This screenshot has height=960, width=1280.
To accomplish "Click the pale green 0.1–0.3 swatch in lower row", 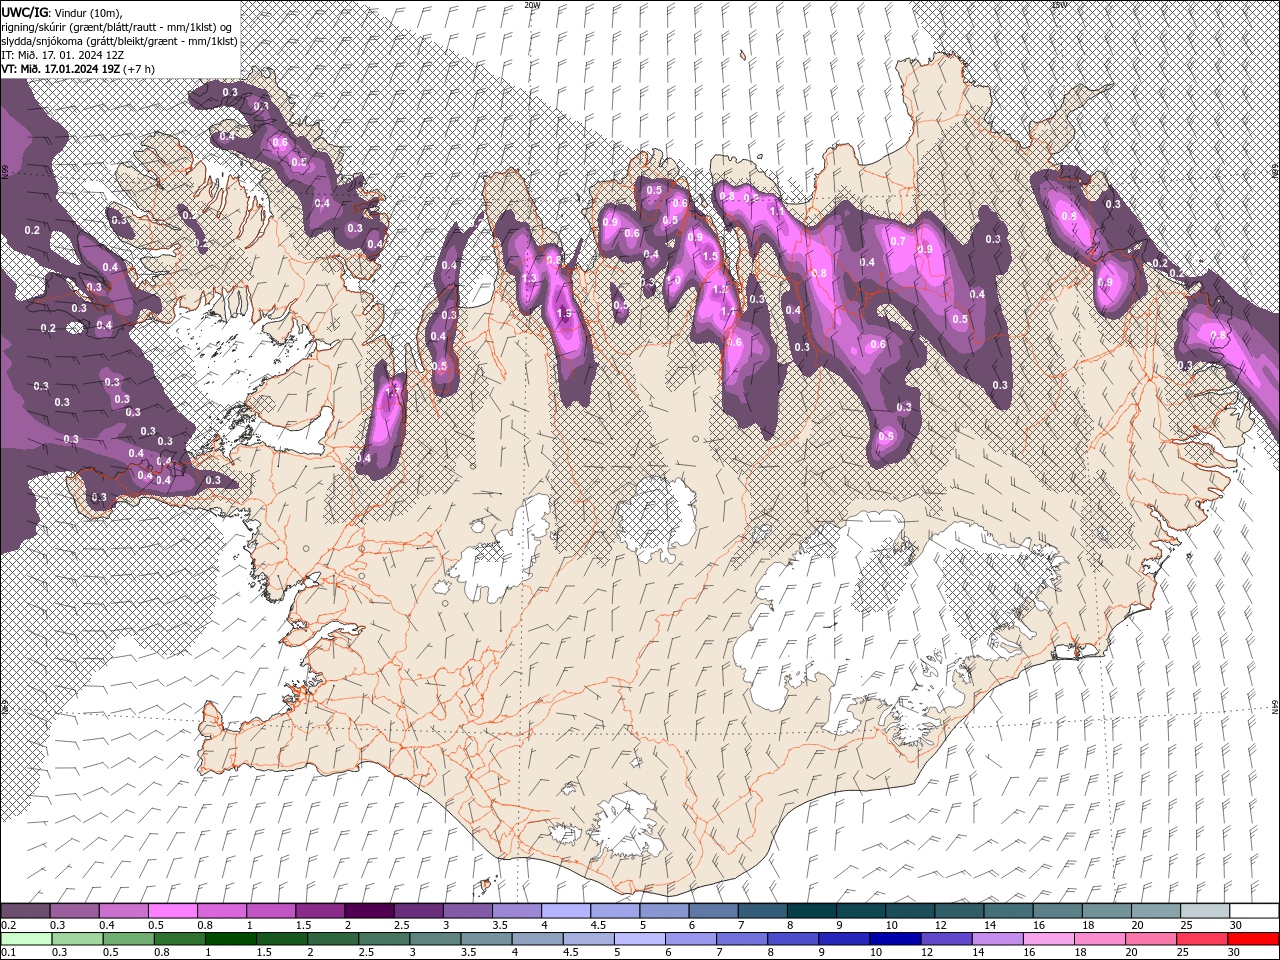I will coord(26,939).
